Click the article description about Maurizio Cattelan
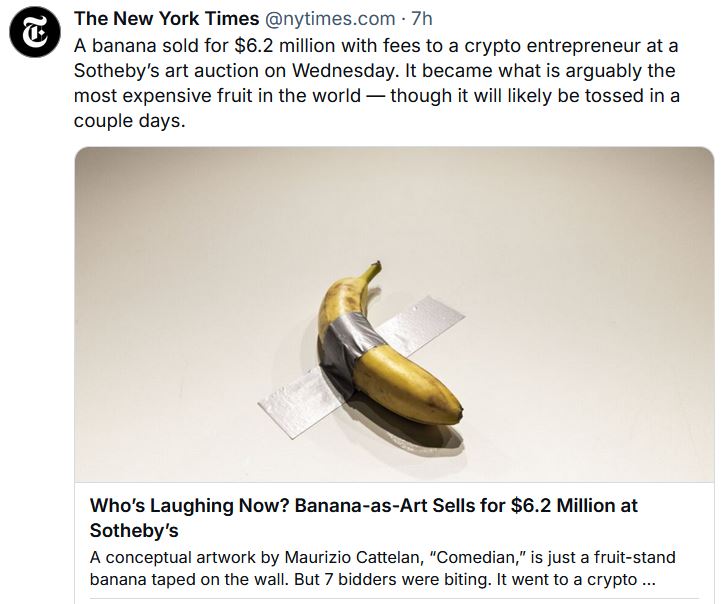Viewport: 721px width, 604px height. coord(382,568)
